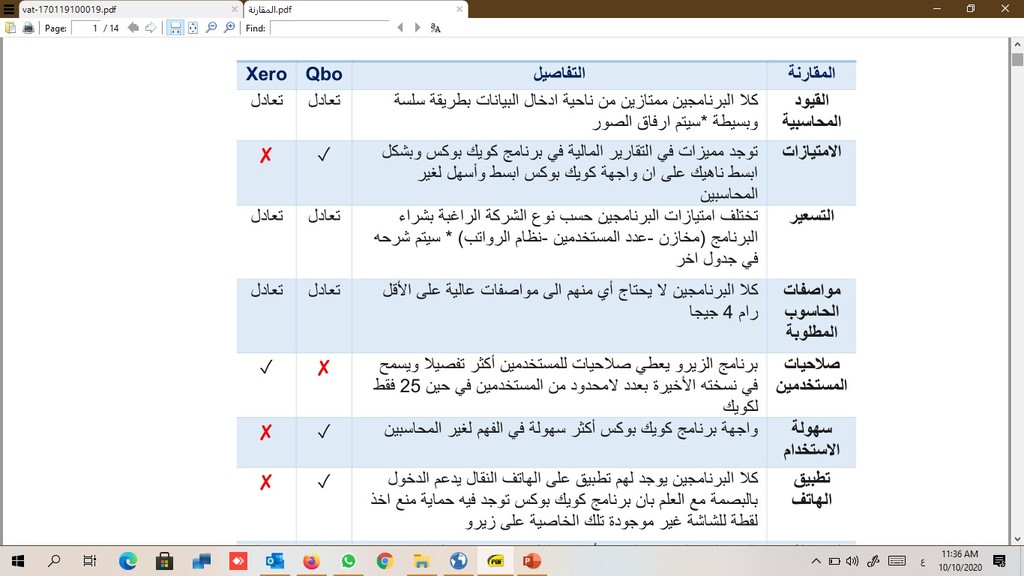
Task: Open the blue windows app on taskbar
Action: pyautogui.click(x=202, y=561)
